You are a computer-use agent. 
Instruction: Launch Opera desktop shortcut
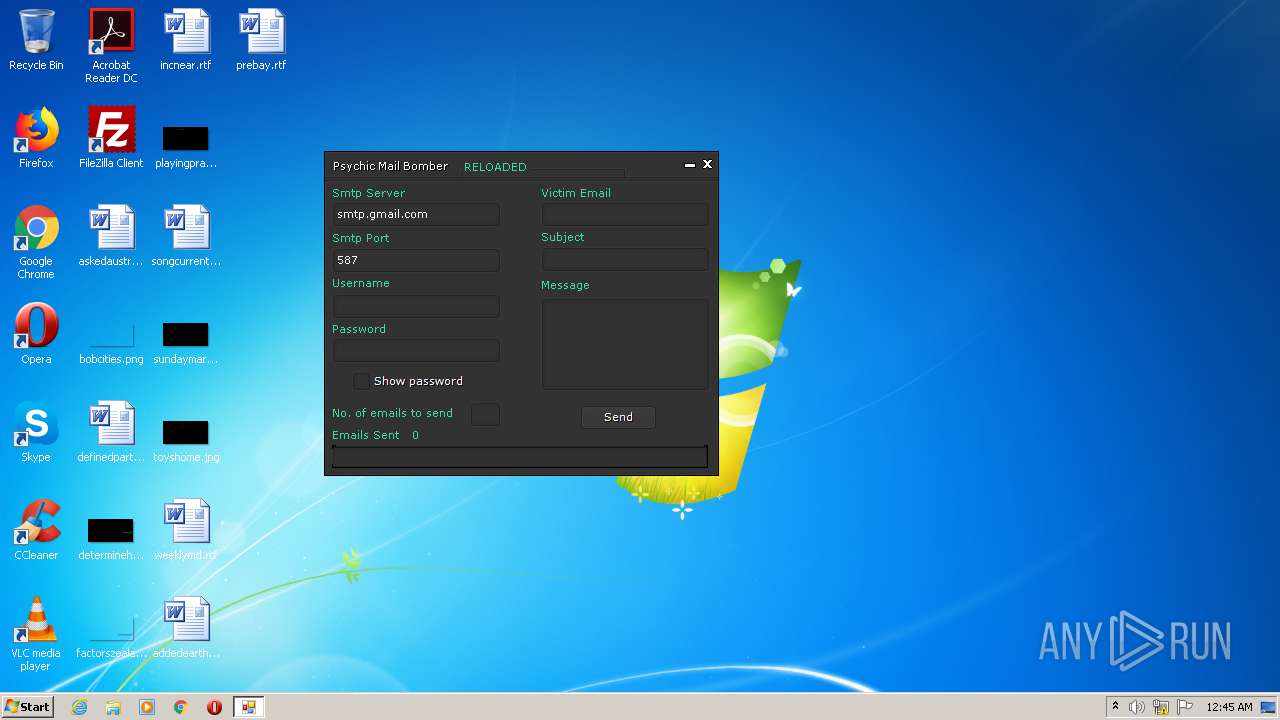pos(36,335)
